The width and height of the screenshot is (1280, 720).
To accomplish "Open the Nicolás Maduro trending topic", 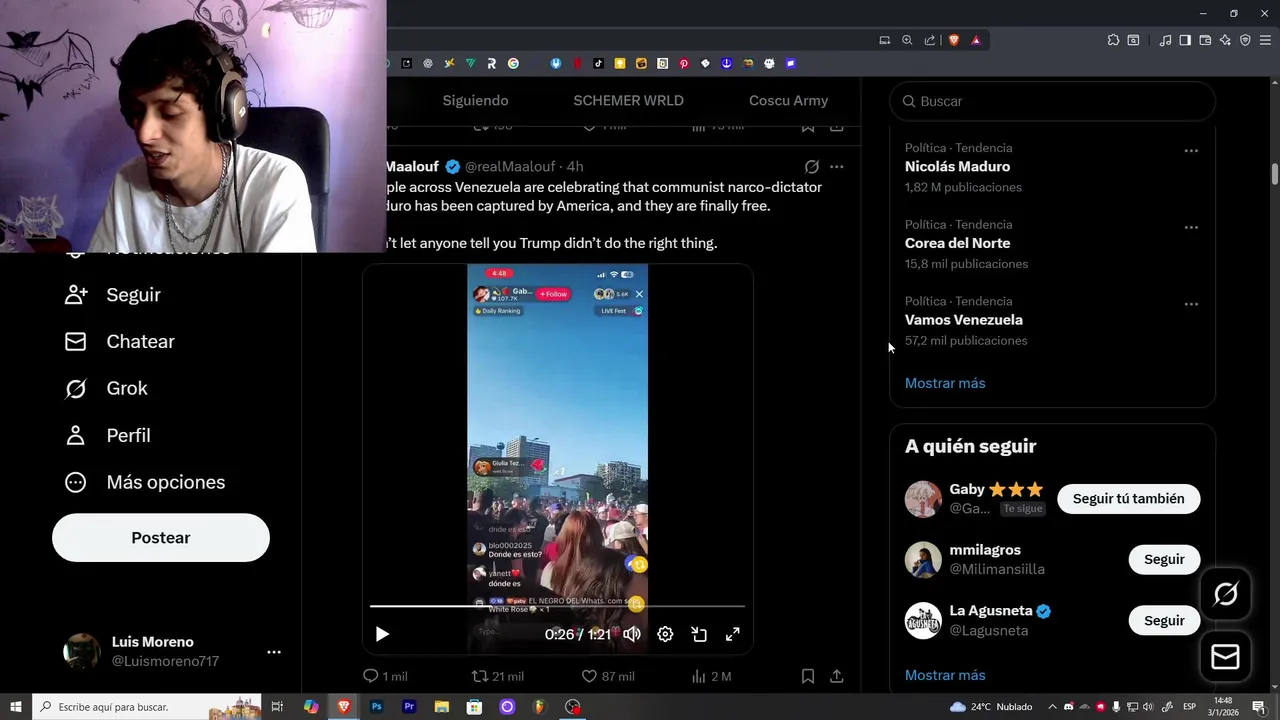I will pyautogui.click(x=957, y=167).
